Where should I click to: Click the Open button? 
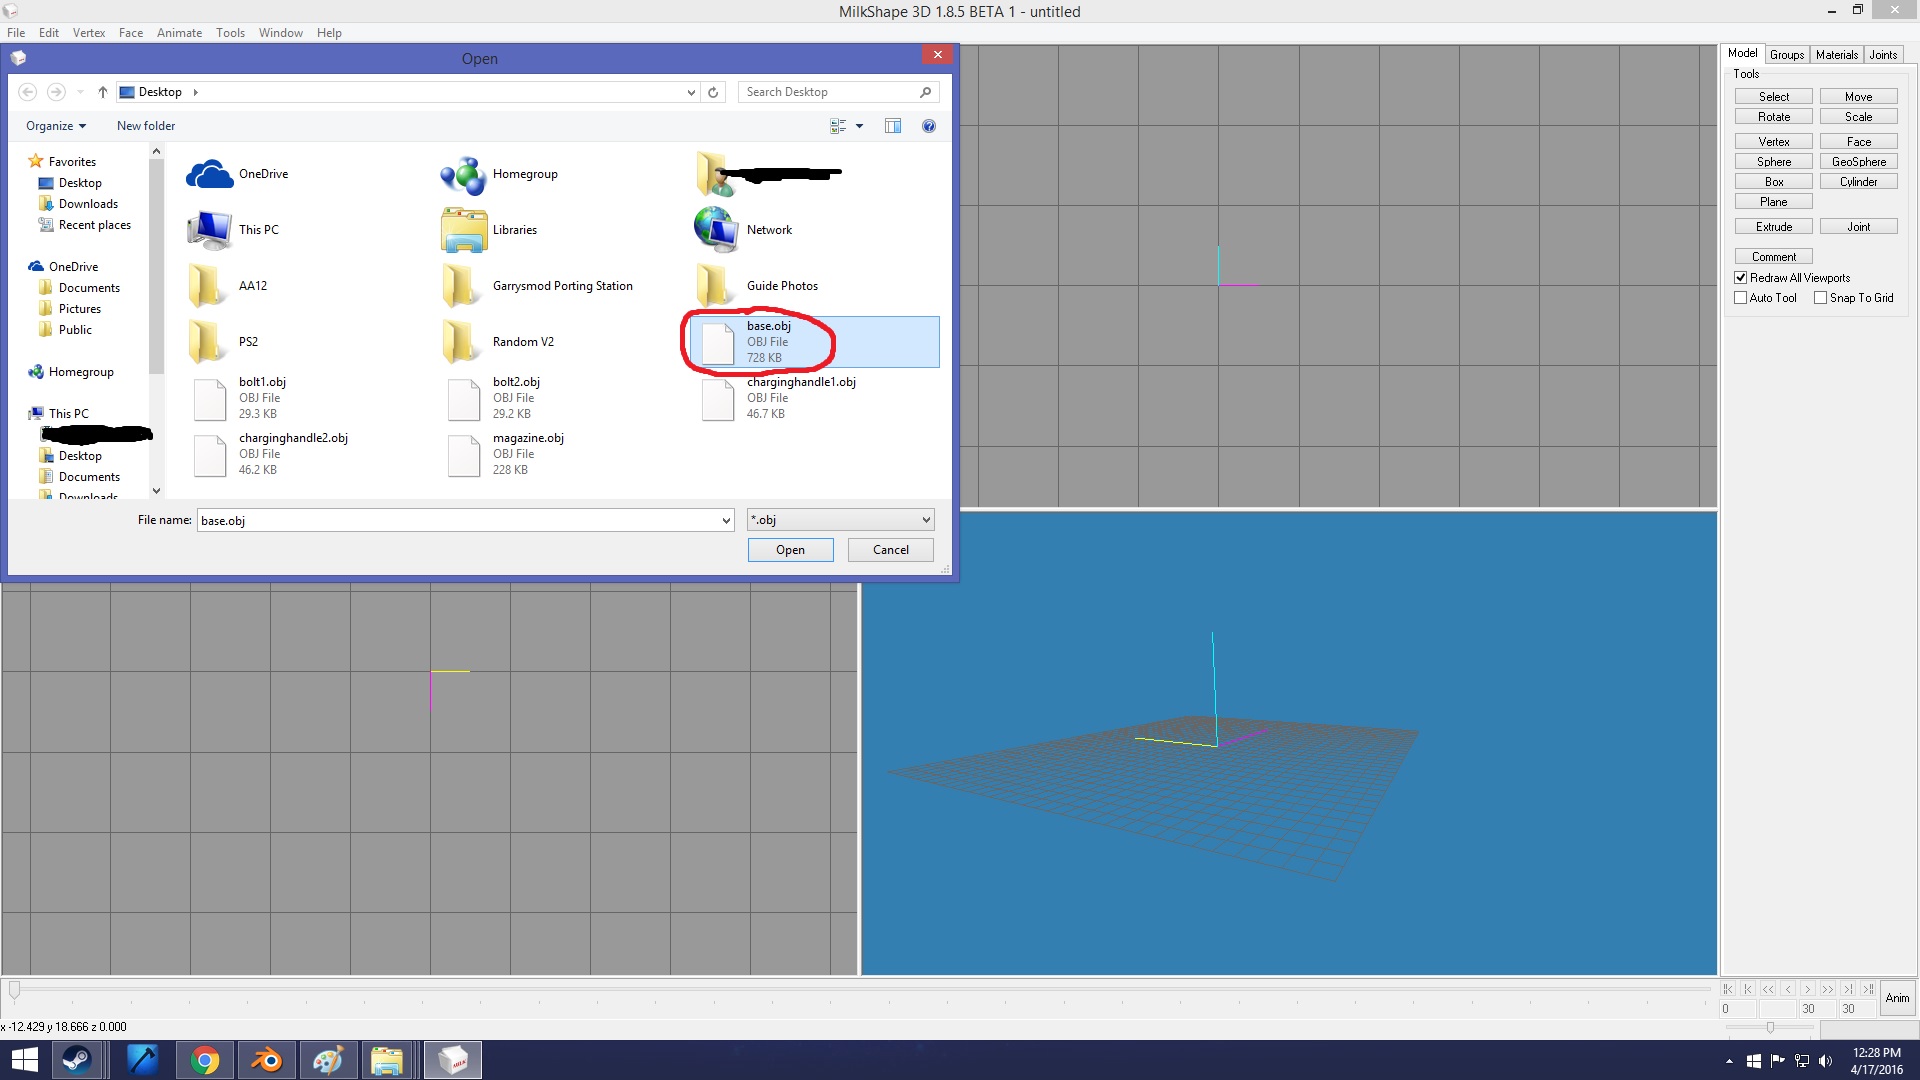(790, 550)
